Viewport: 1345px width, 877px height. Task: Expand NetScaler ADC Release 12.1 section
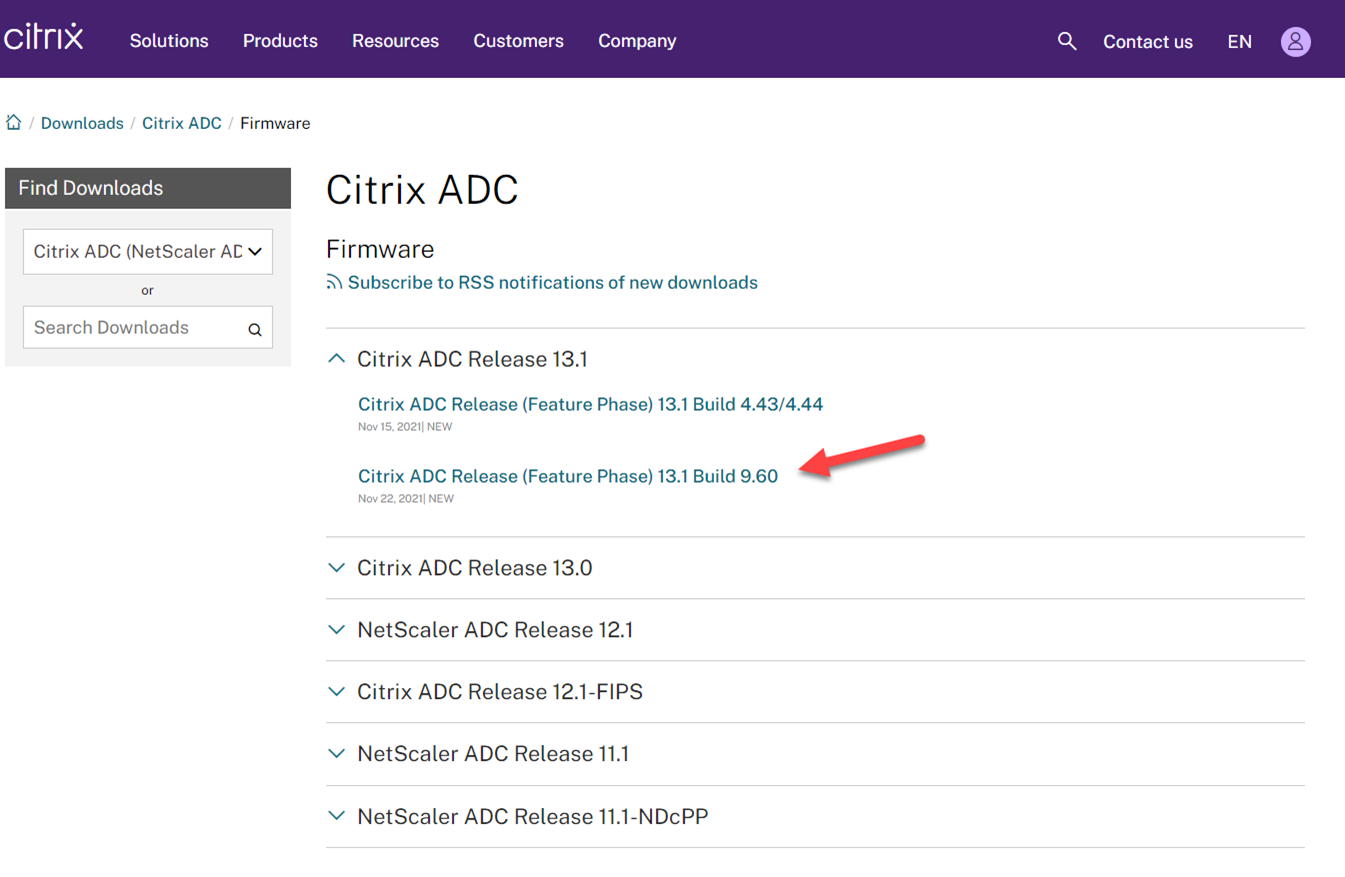point(480,630)
